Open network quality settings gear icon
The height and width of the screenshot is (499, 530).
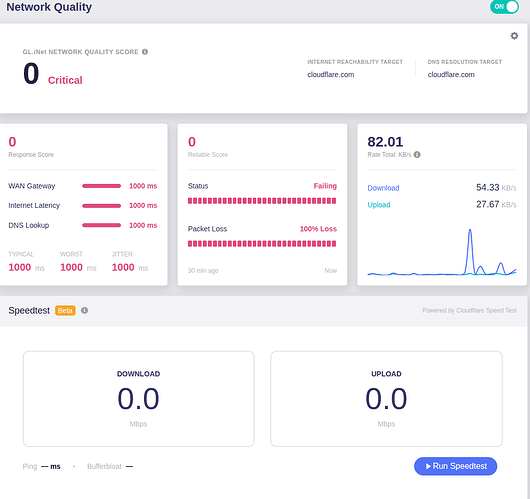(514, 36)
